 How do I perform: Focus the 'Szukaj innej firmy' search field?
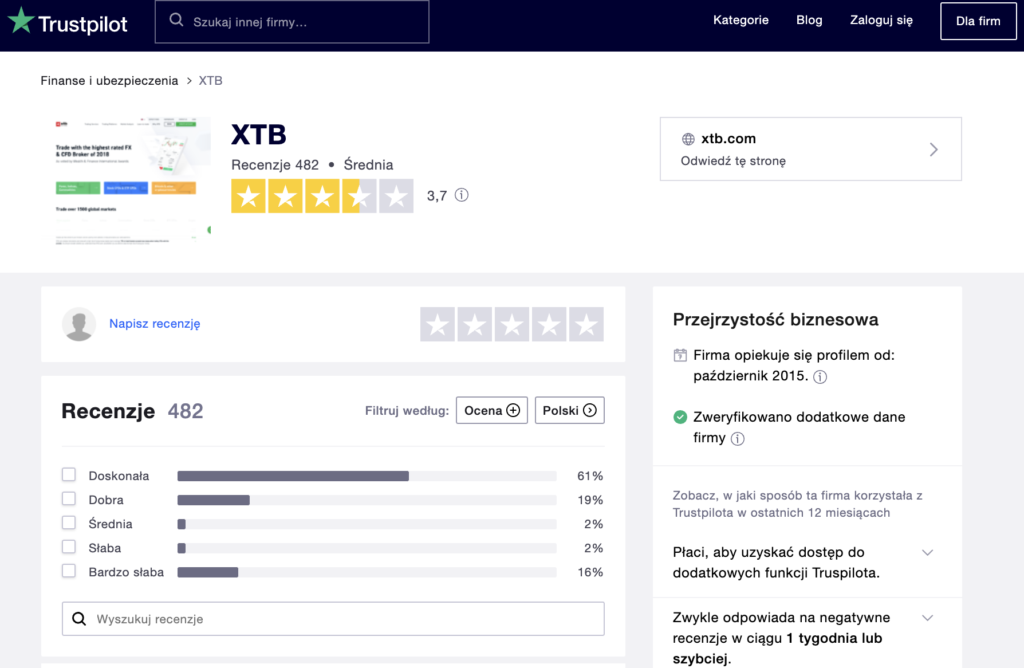click(x=292, y=22)
